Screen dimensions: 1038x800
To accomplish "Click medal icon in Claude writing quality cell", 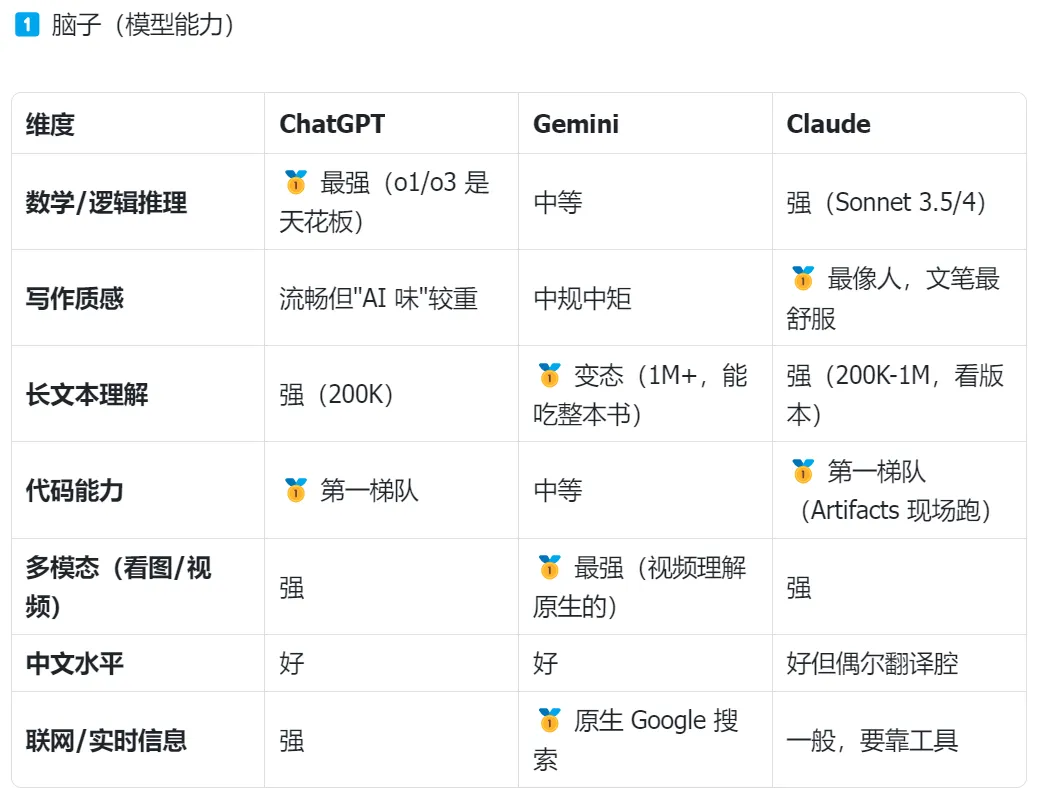I will pyautogui.click(x=803, y=278).
